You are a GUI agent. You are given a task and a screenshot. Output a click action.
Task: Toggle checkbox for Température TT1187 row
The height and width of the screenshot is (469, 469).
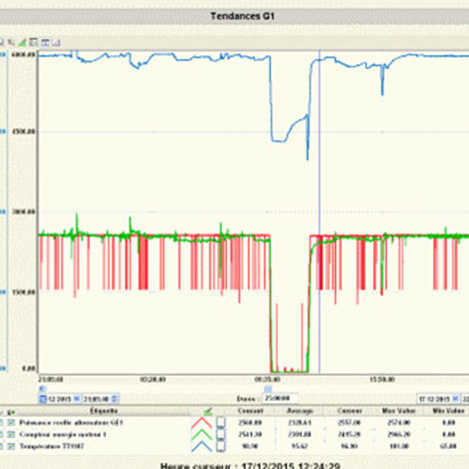pyautogui.click(x=11, y=446)
